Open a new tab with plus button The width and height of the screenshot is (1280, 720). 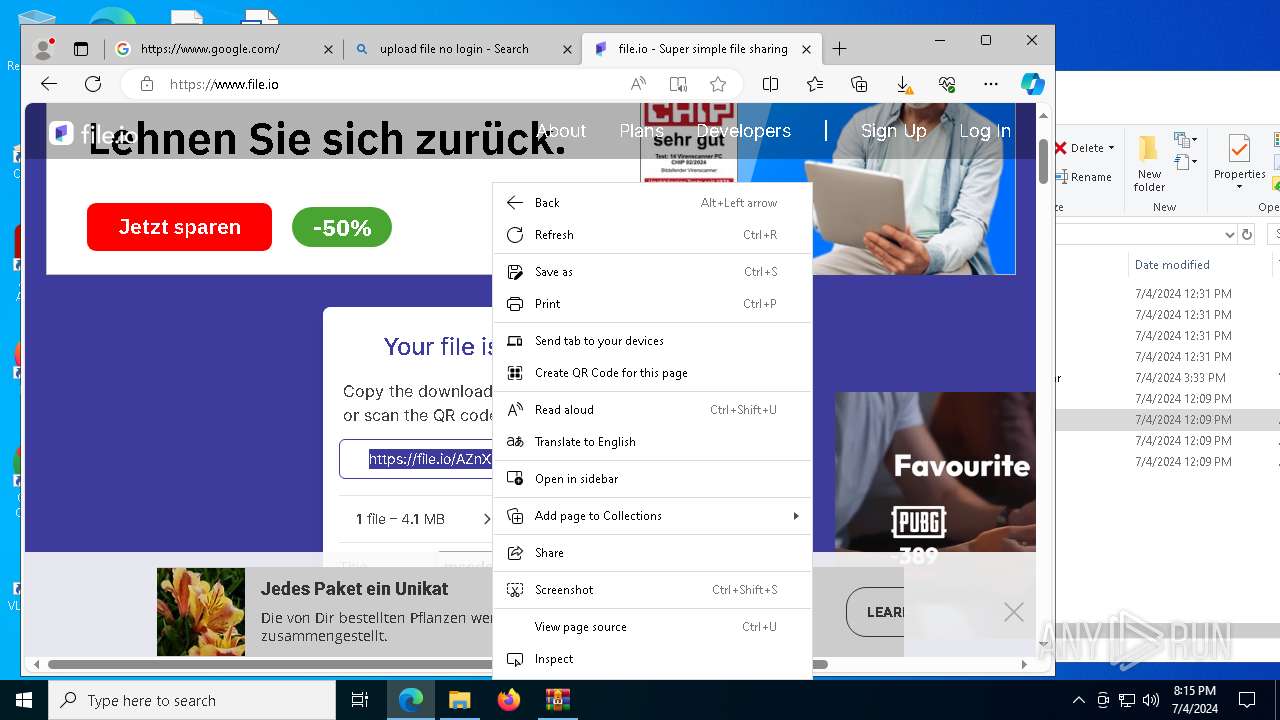[x=839, y=48]
